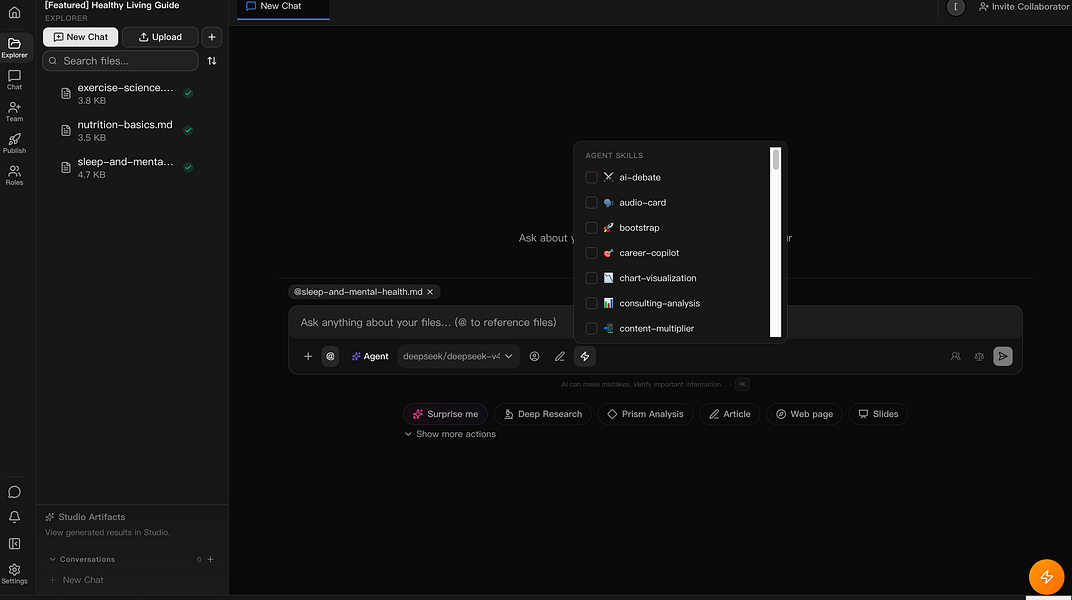Check the ai-debate skill checkbox
This screenshot has width=1072, height=600.
click(591, 177)
